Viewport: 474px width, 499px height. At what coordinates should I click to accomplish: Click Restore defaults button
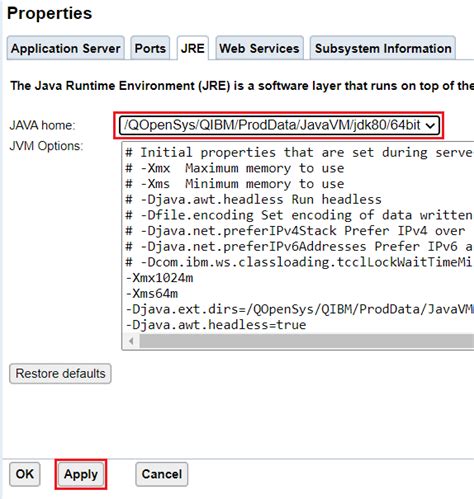point(60,373)
